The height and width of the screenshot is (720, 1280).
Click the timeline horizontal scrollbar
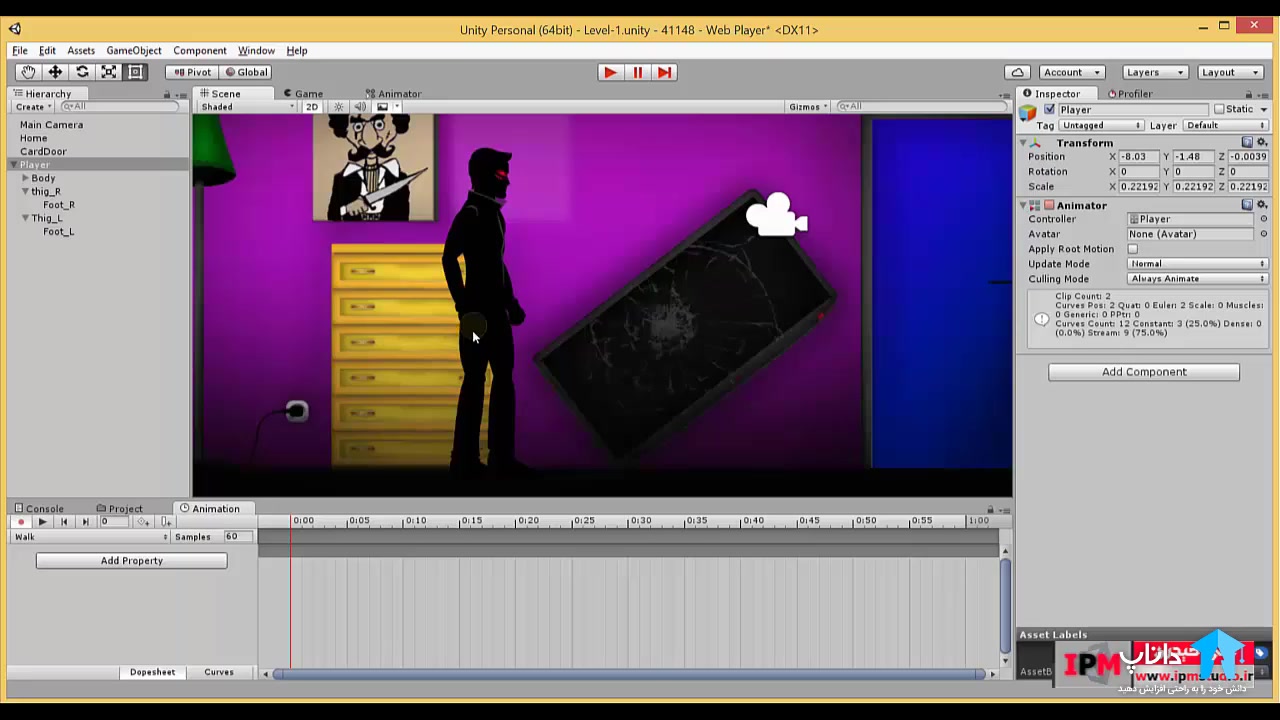pos(630,674)
